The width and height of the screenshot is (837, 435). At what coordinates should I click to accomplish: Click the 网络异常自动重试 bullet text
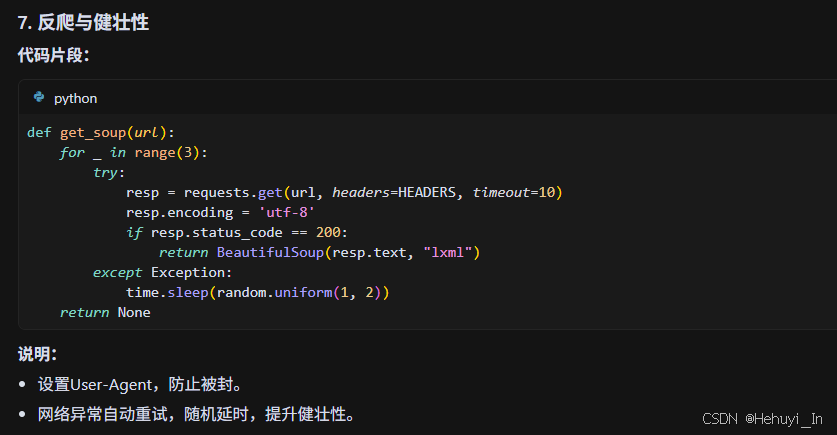point(196,414)
